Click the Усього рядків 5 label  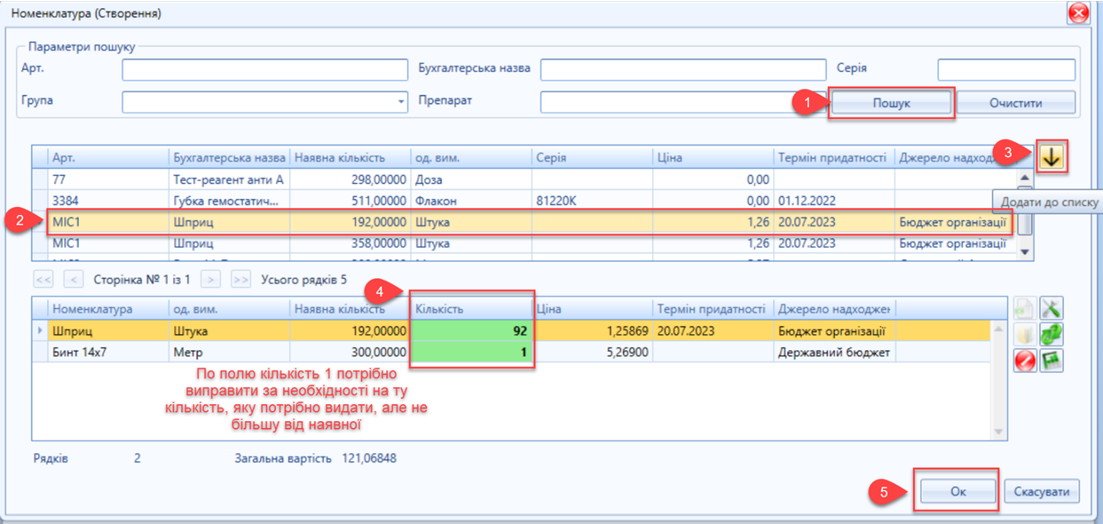coord(304,279)
